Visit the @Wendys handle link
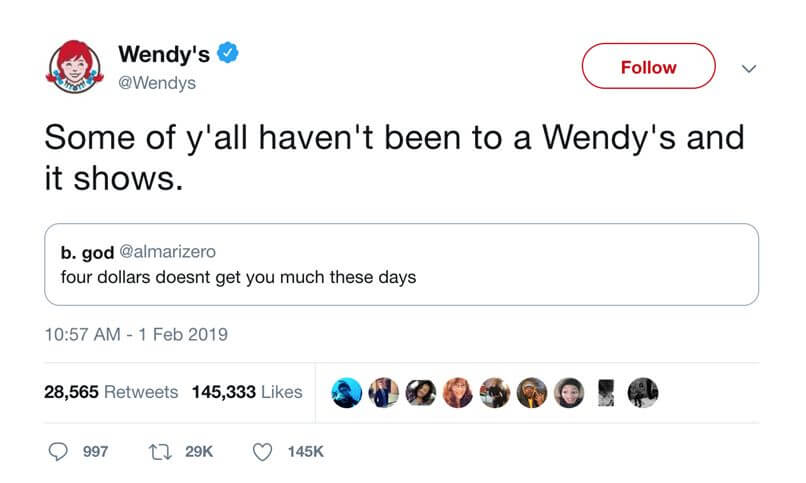Image resolution: width=806 pixels, height=483 pixels. pos(157,83)
